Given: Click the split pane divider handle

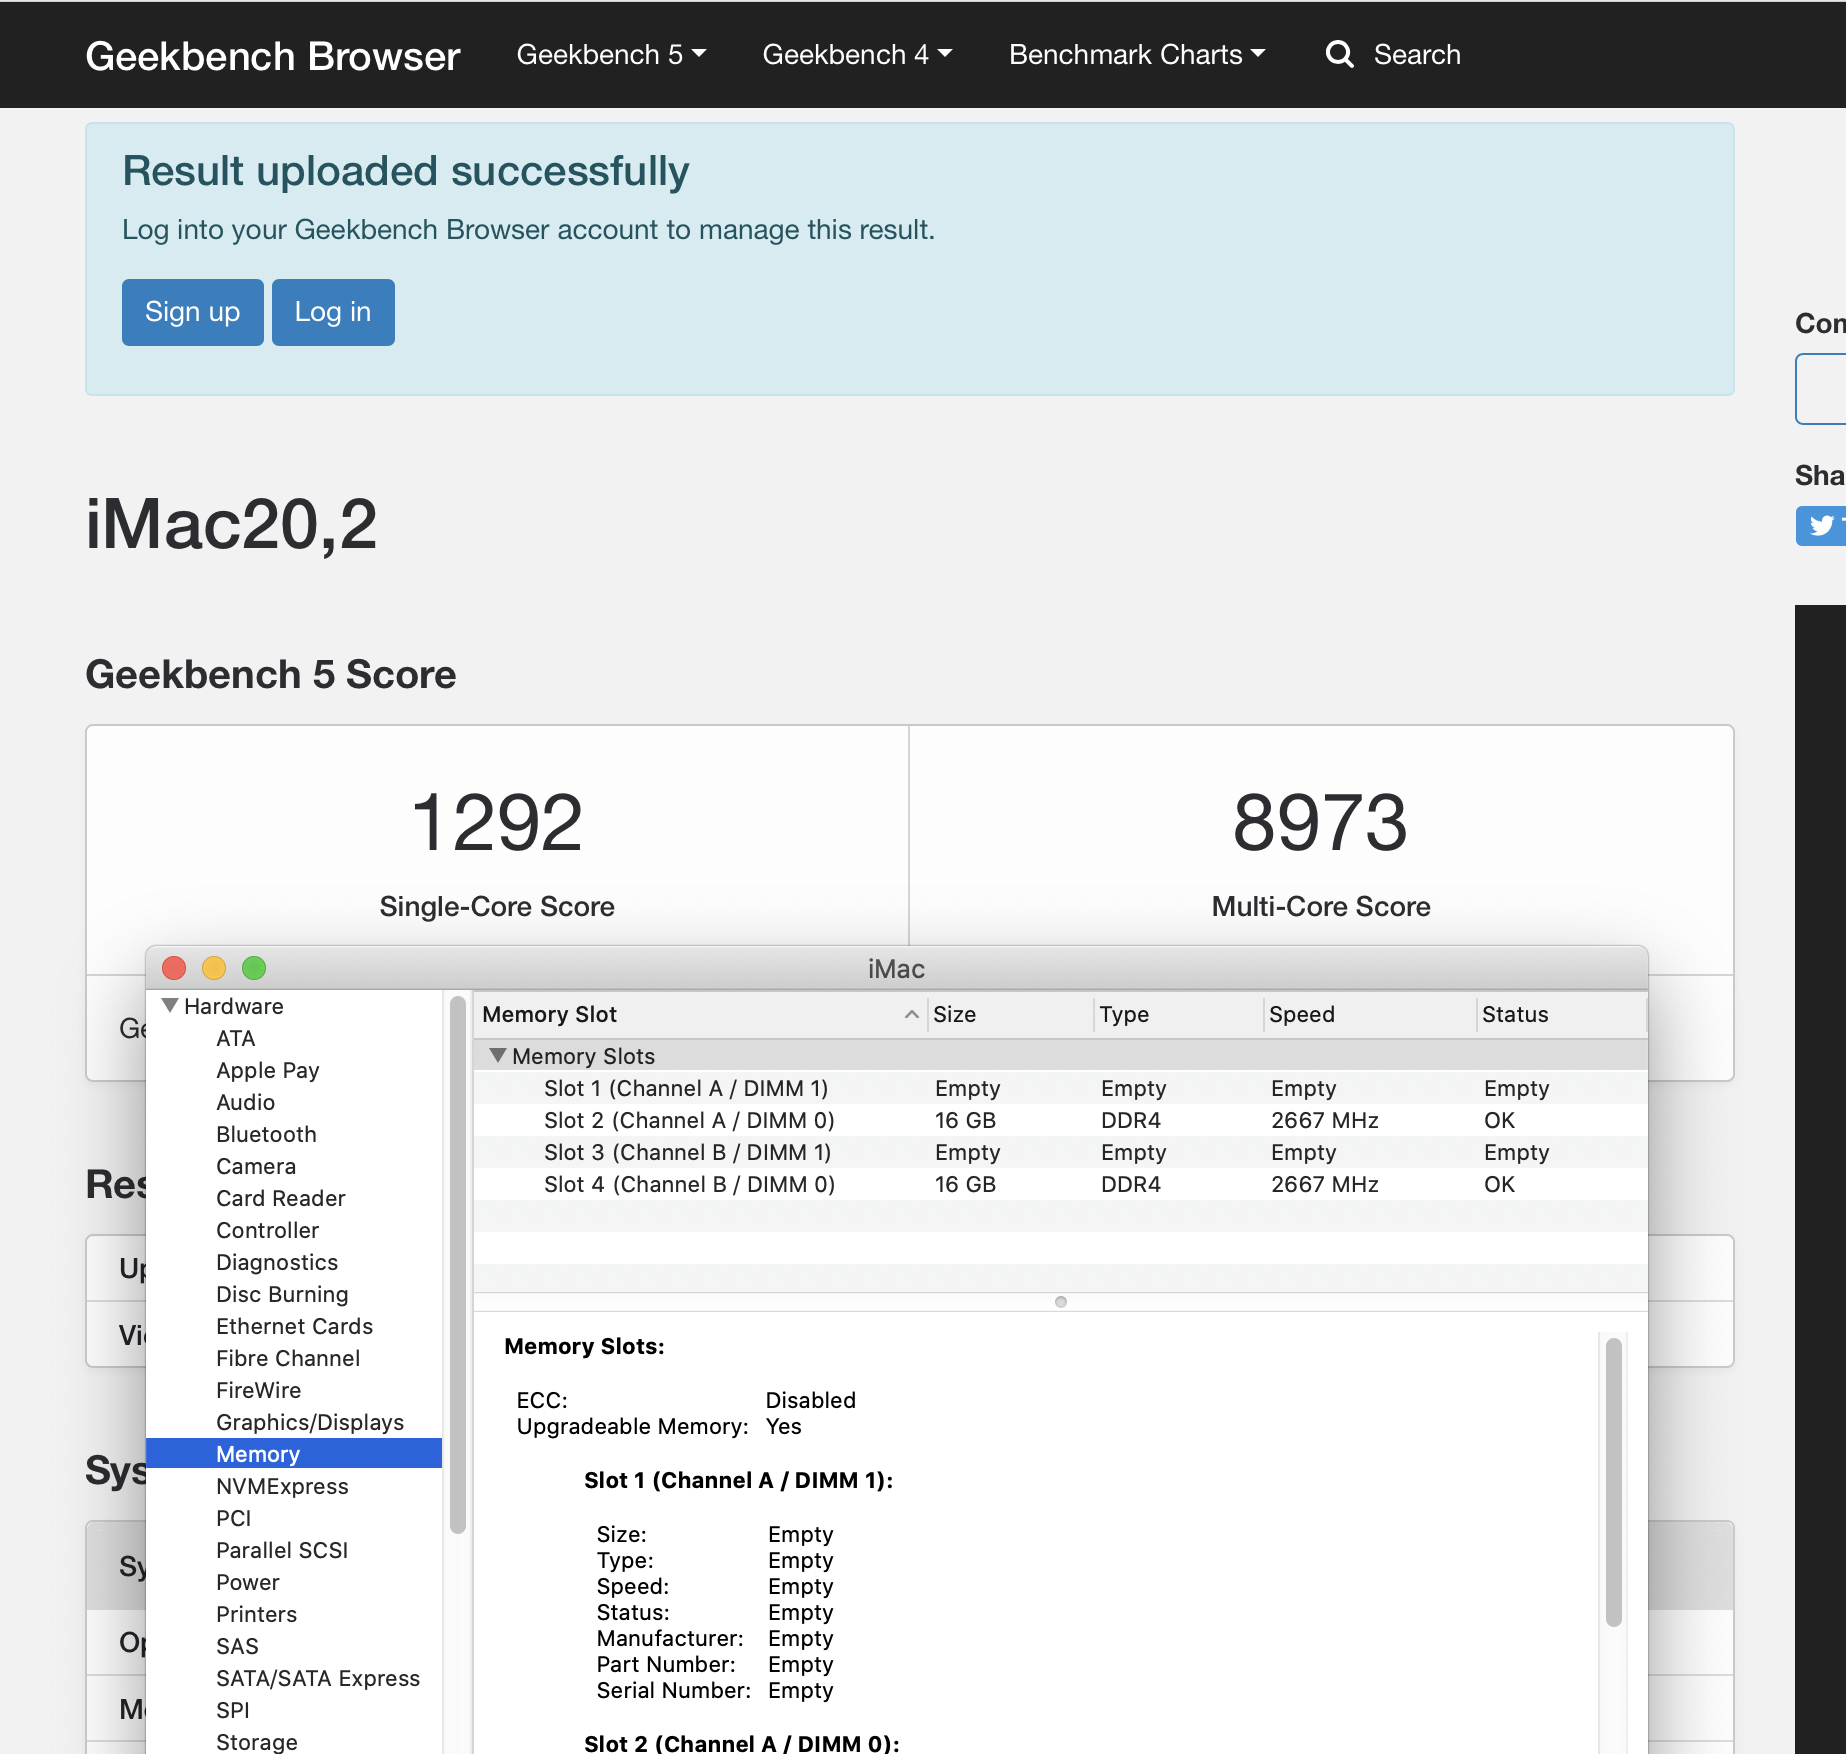Looking at the screenshot, I should (1061, 1302).
